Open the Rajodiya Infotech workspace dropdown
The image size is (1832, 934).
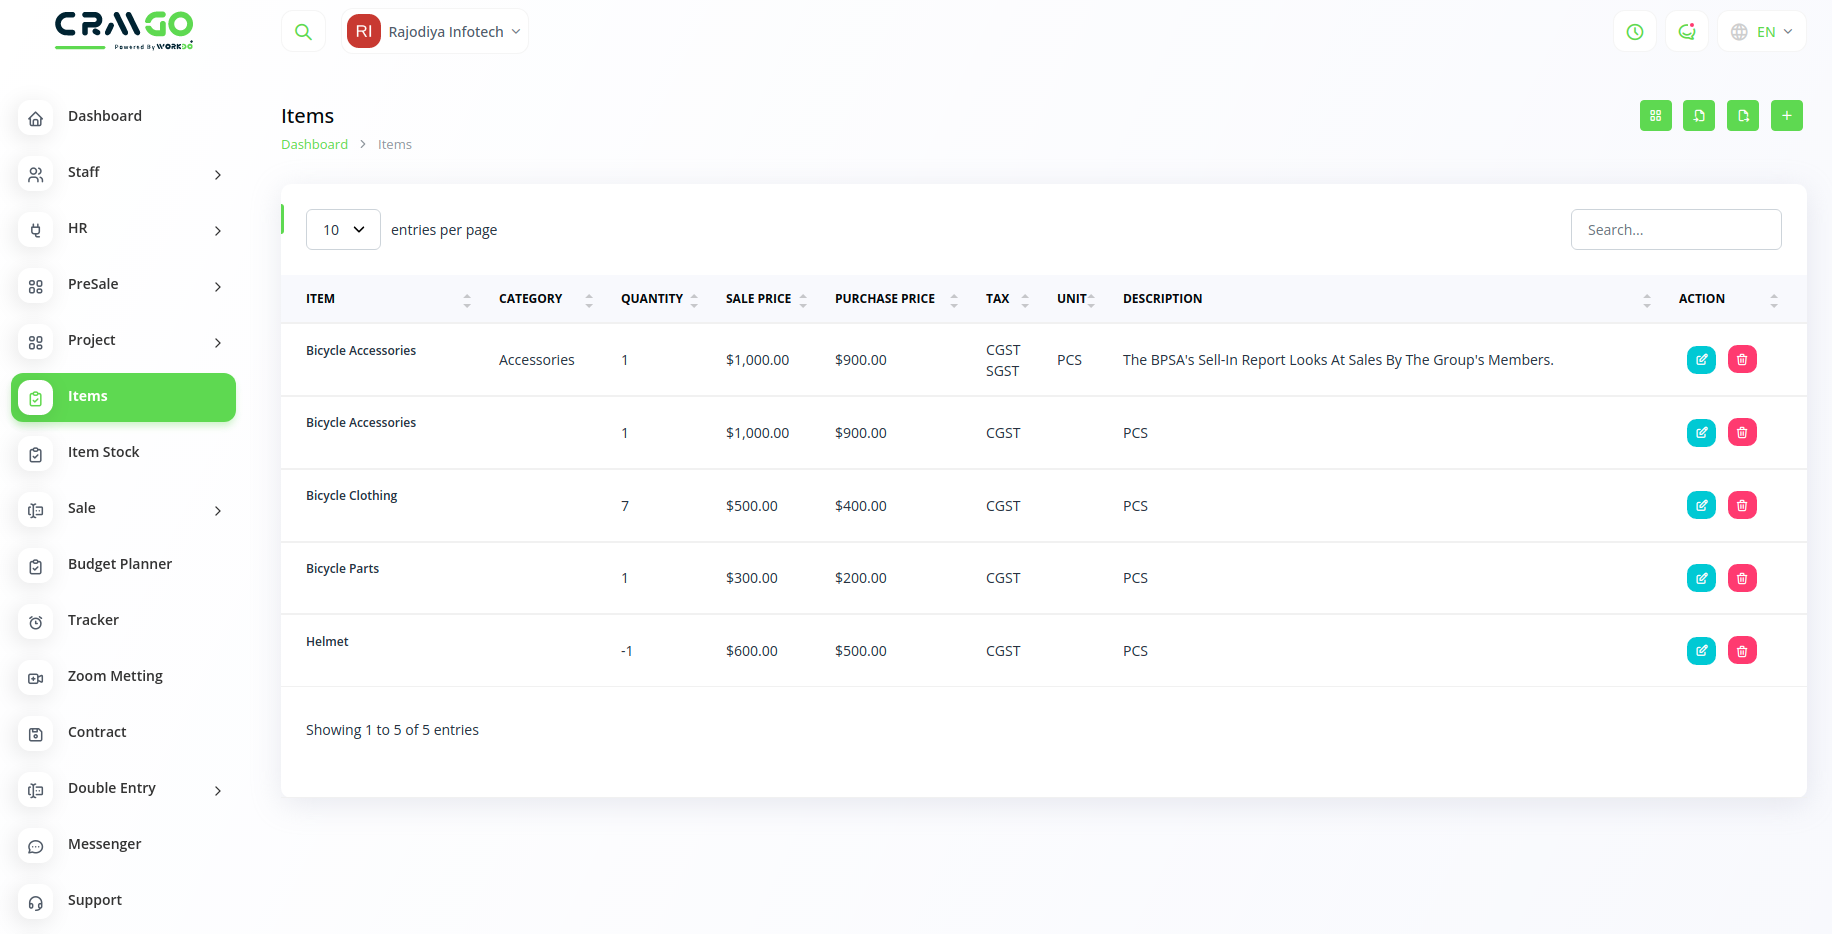click(436, 32)
